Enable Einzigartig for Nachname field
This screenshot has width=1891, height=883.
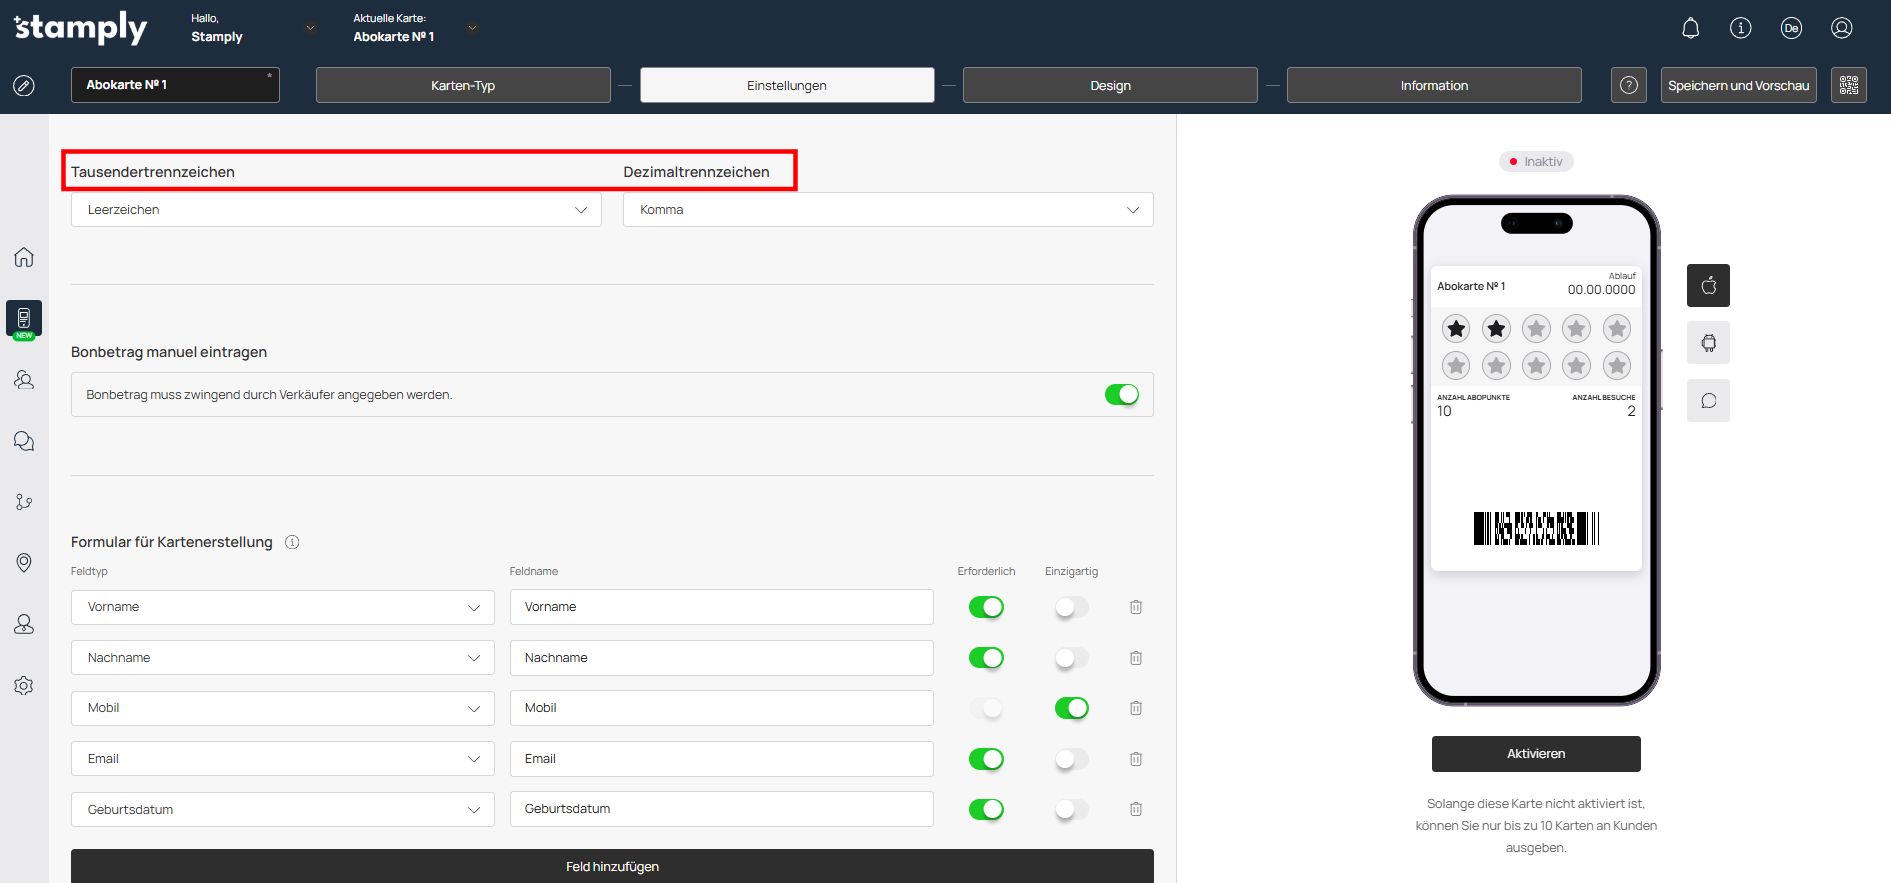click(1071, 658)
